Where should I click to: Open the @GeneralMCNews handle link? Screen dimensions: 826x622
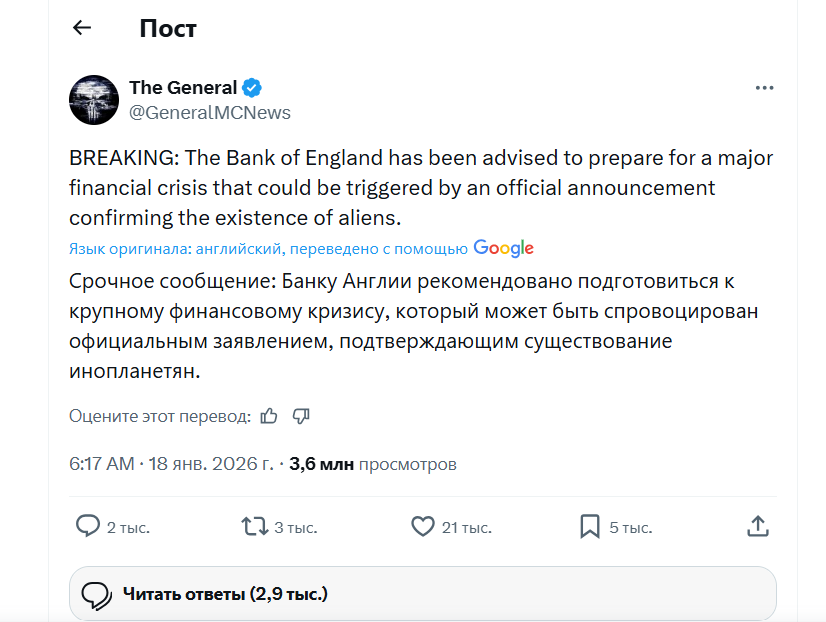tap(210, 113)
